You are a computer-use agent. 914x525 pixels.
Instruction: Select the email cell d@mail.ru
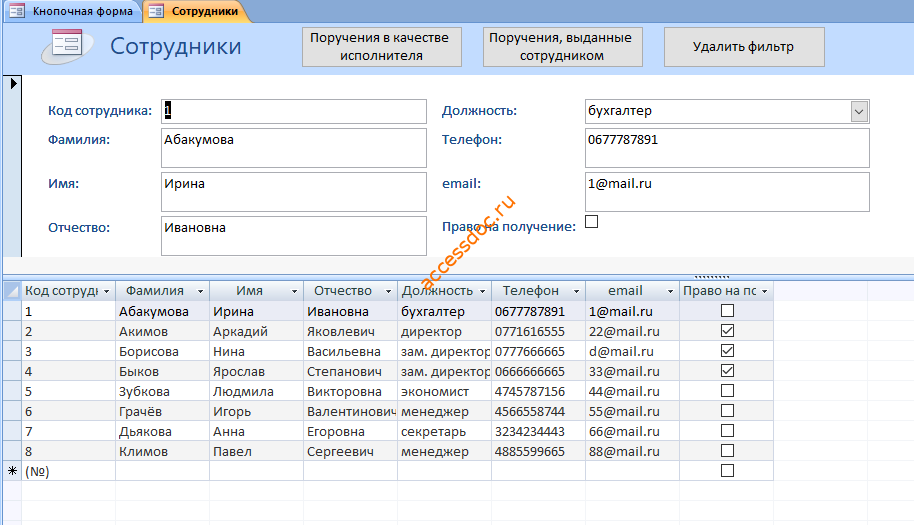tap(632, 351)
